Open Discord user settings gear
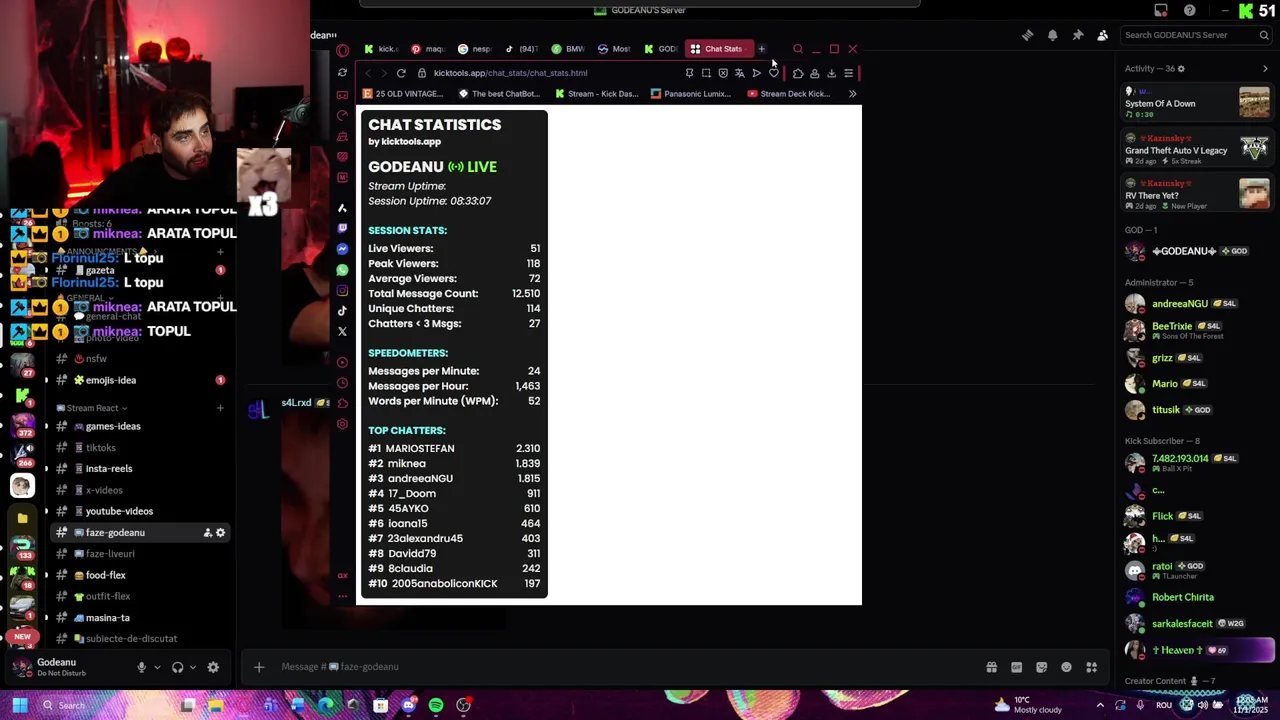The width and height of the screenshot is (1280, 720). [213, 667]
